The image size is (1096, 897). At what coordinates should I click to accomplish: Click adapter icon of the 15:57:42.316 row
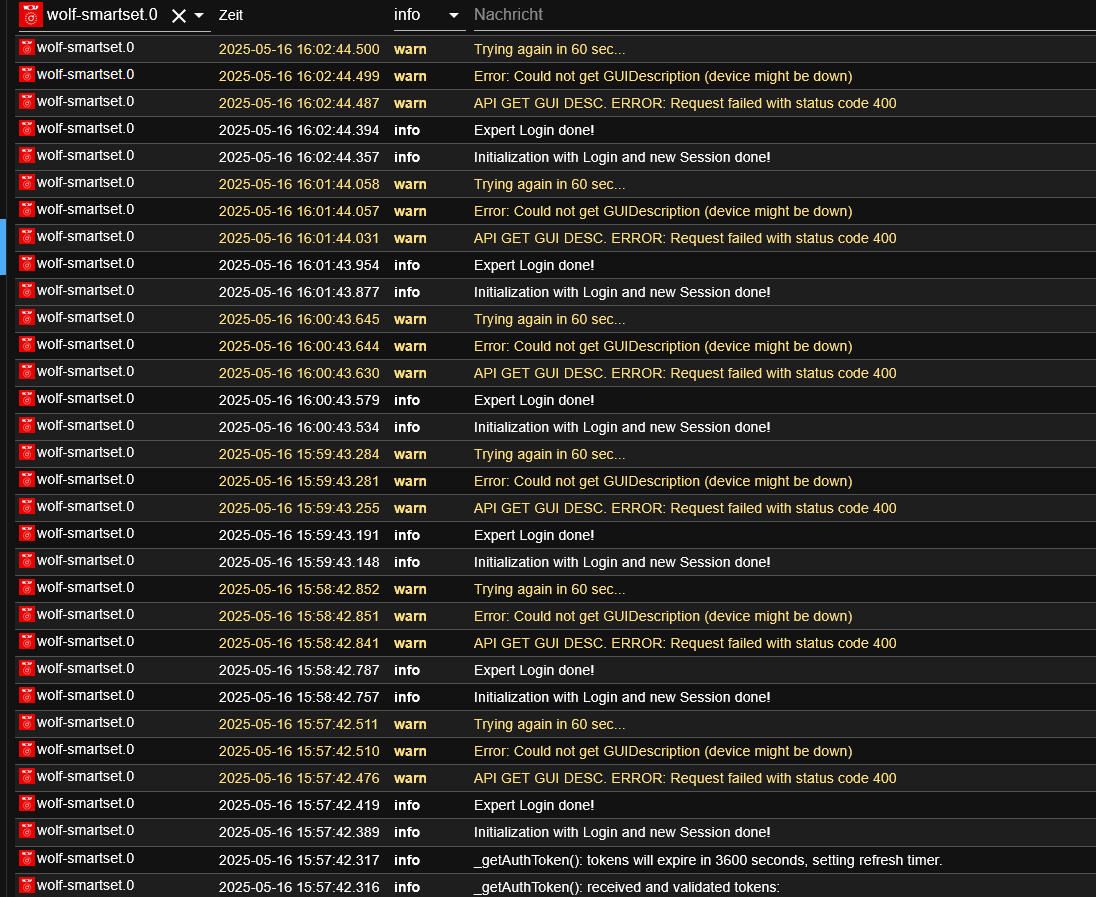click(x=27, y=886)
